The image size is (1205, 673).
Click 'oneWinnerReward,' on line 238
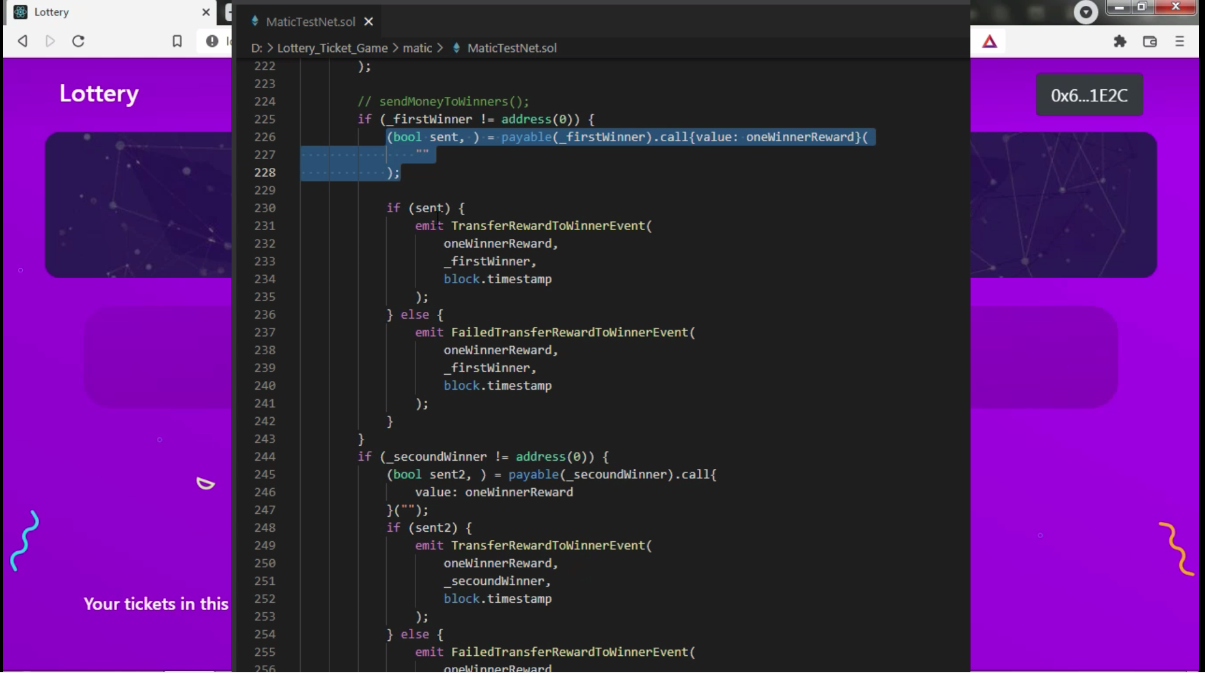click(501, 350)
